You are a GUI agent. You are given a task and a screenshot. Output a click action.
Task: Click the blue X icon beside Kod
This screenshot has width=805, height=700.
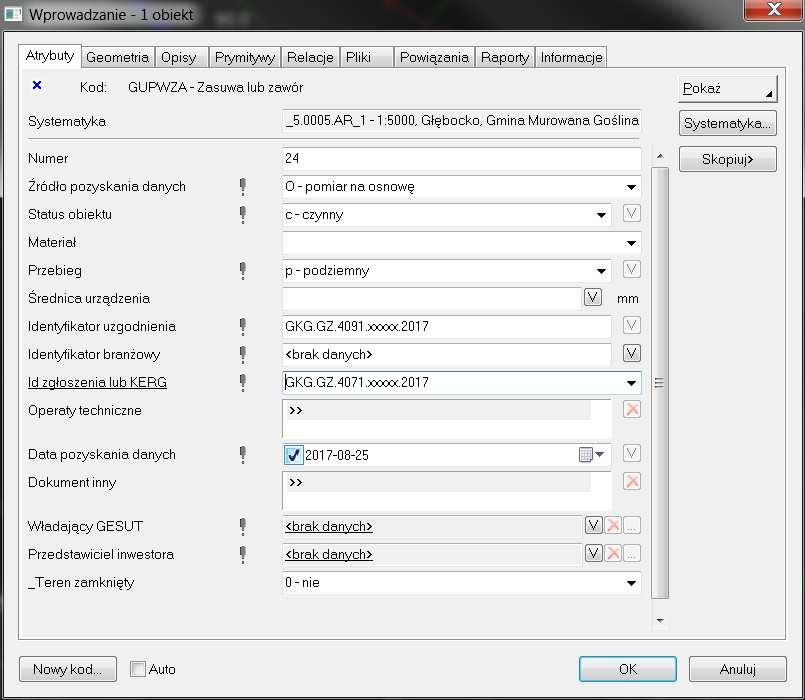tap(37, 85)
